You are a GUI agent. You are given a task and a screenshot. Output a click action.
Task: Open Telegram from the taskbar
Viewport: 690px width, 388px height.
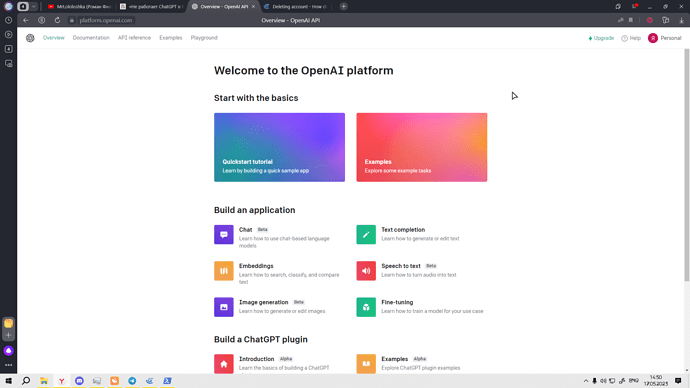point(132,381)
